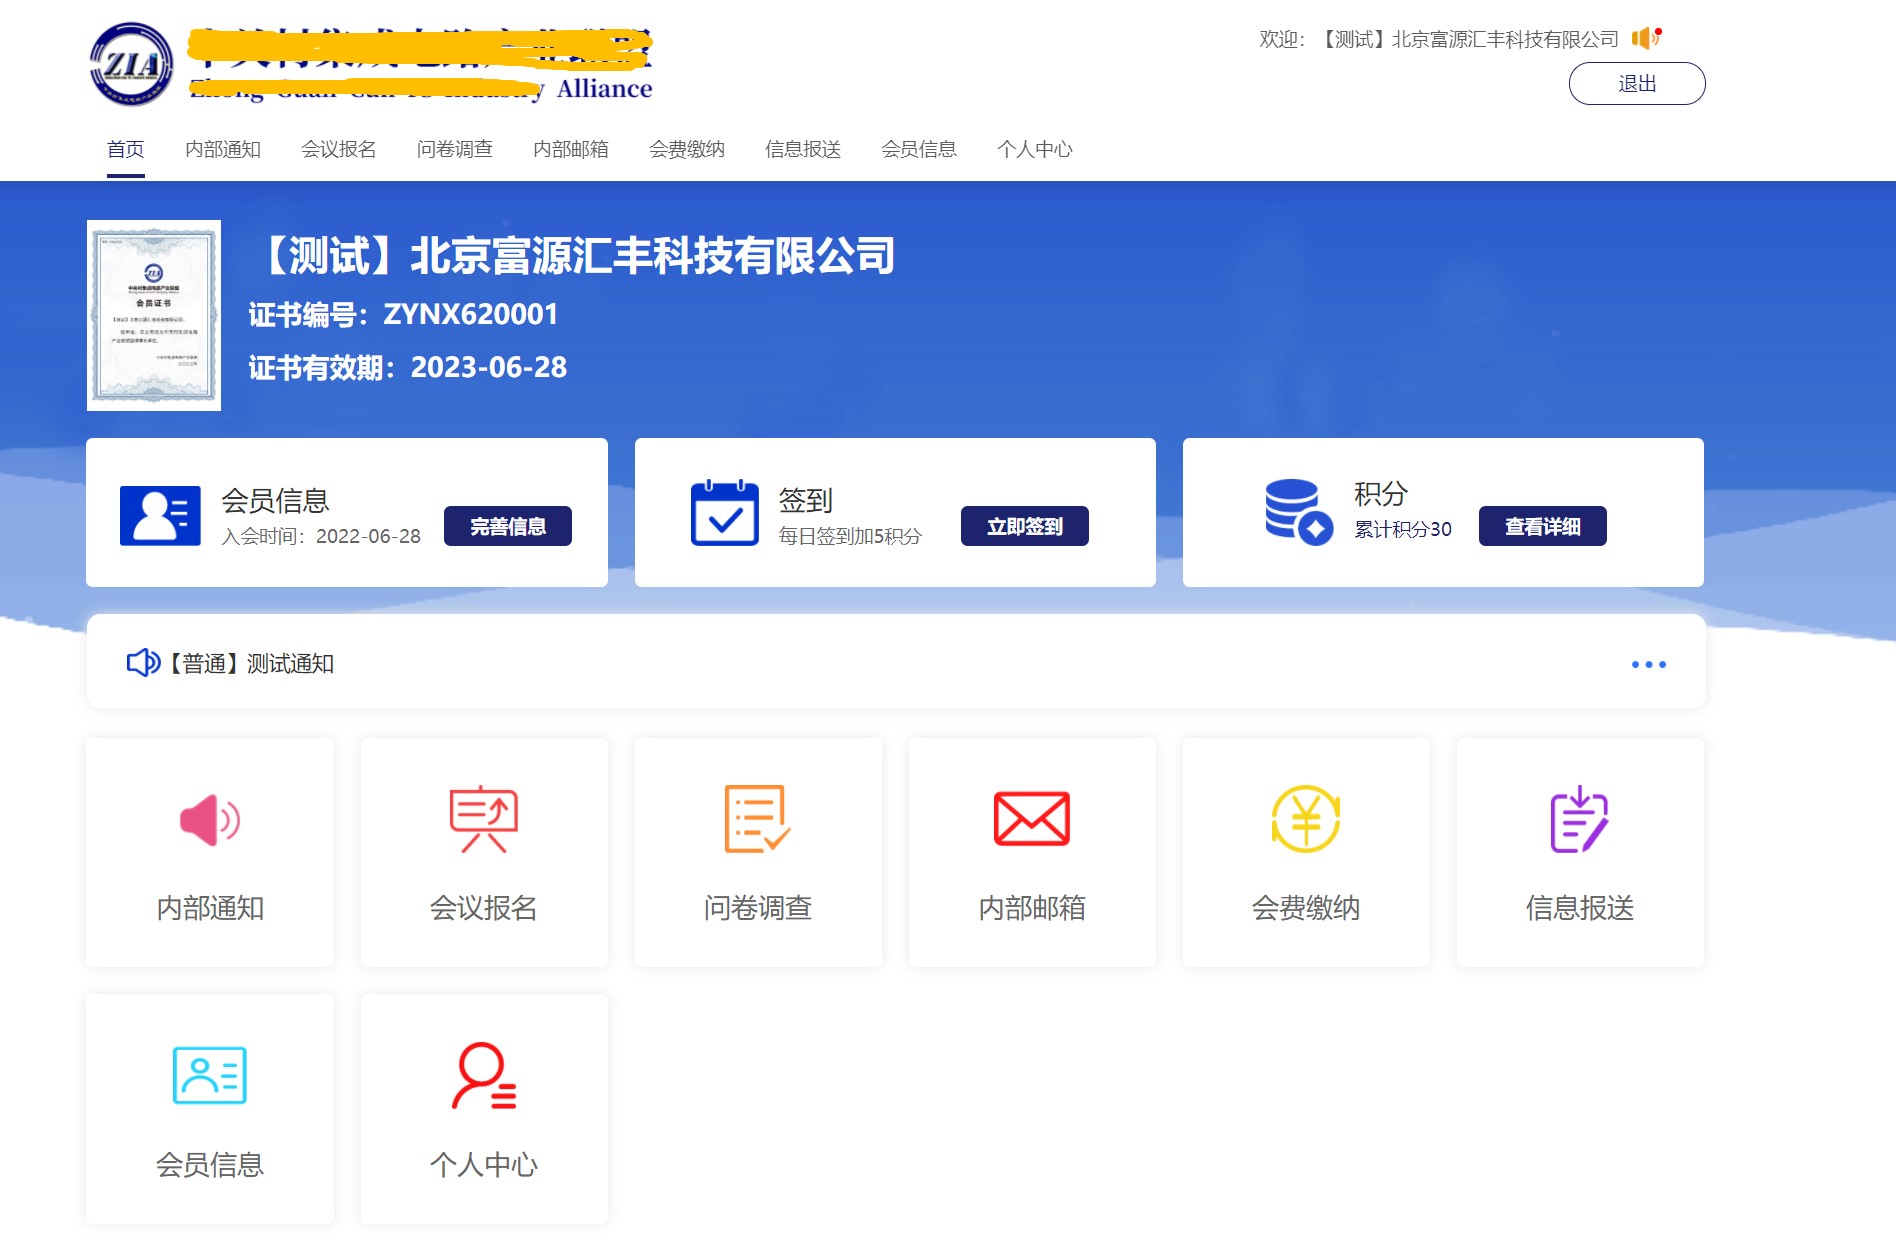Open the 信息报送 purple report icon
This screenshot has width=1896, height=1257.
(1579, 819)
